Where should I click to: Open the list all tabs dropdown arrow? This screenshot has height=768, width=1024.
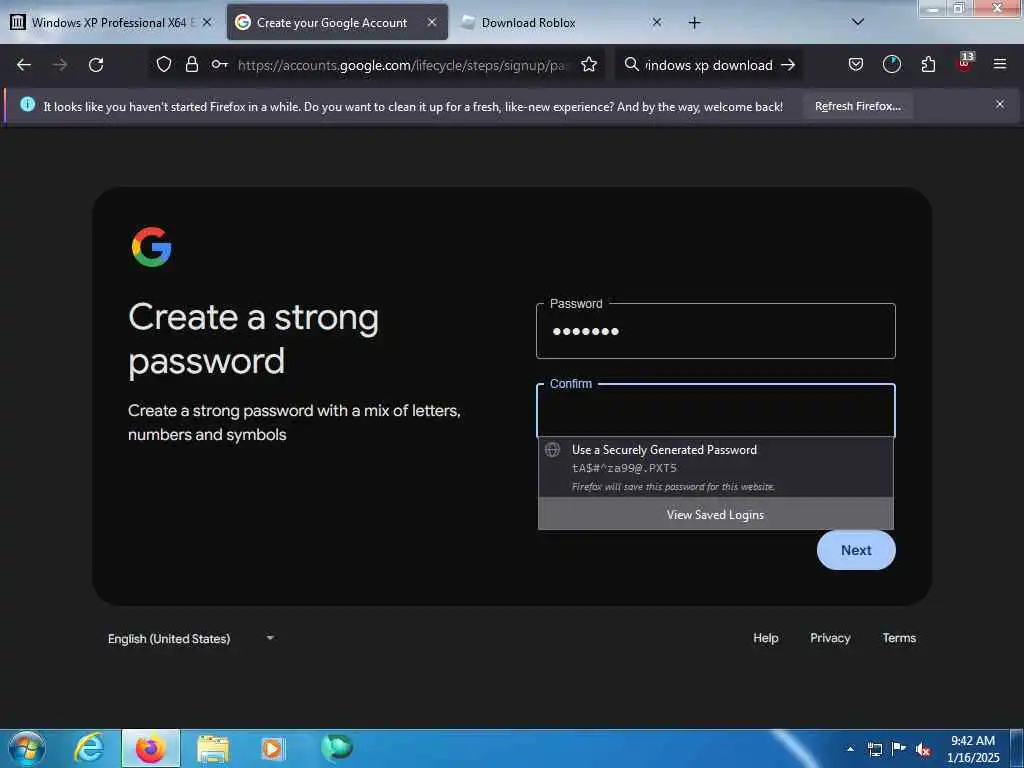(x=858, y=23)
